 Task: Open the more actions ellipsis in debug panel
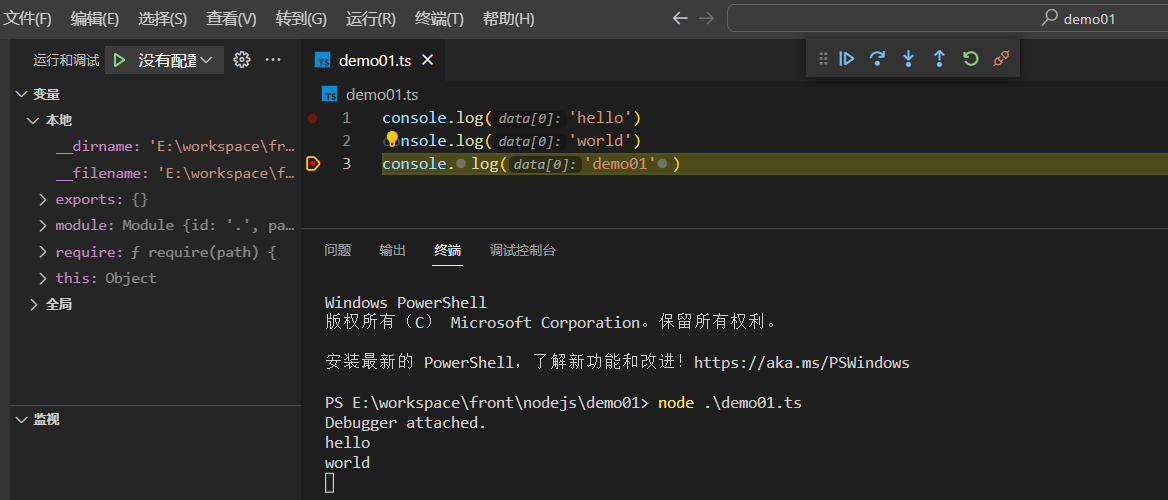[273, 60]
